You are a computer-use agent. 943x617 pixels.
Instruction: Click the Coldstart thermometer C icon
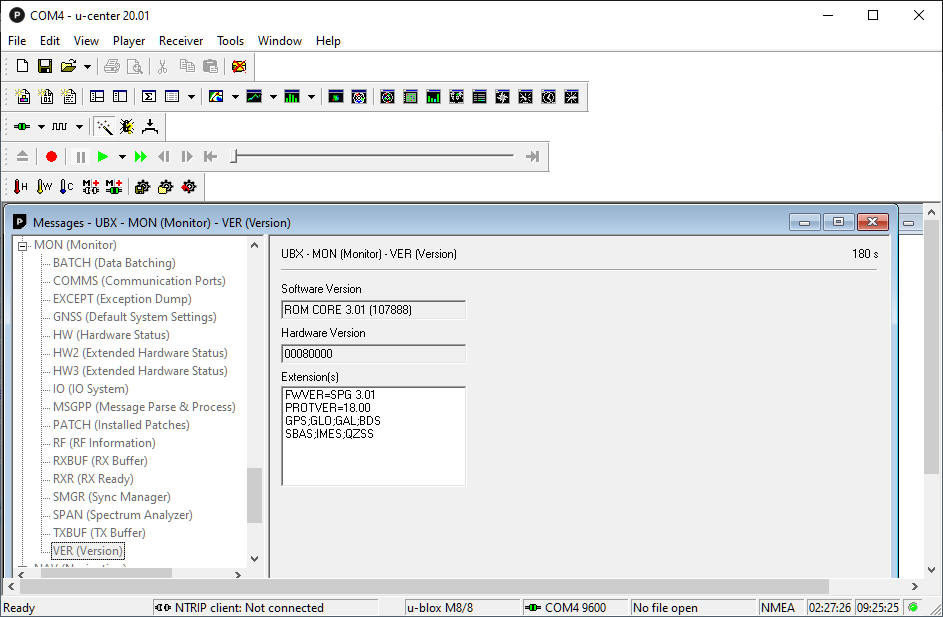67,186
